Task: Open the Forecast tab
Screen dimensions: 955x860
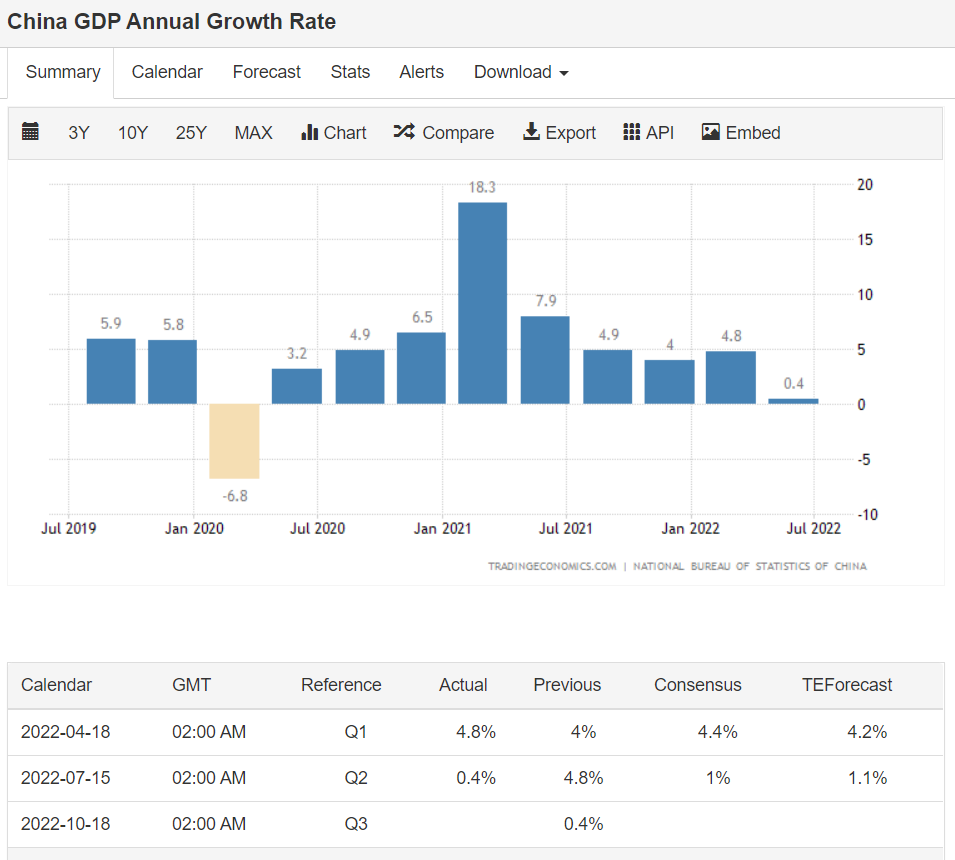Action: pos(266,72)
